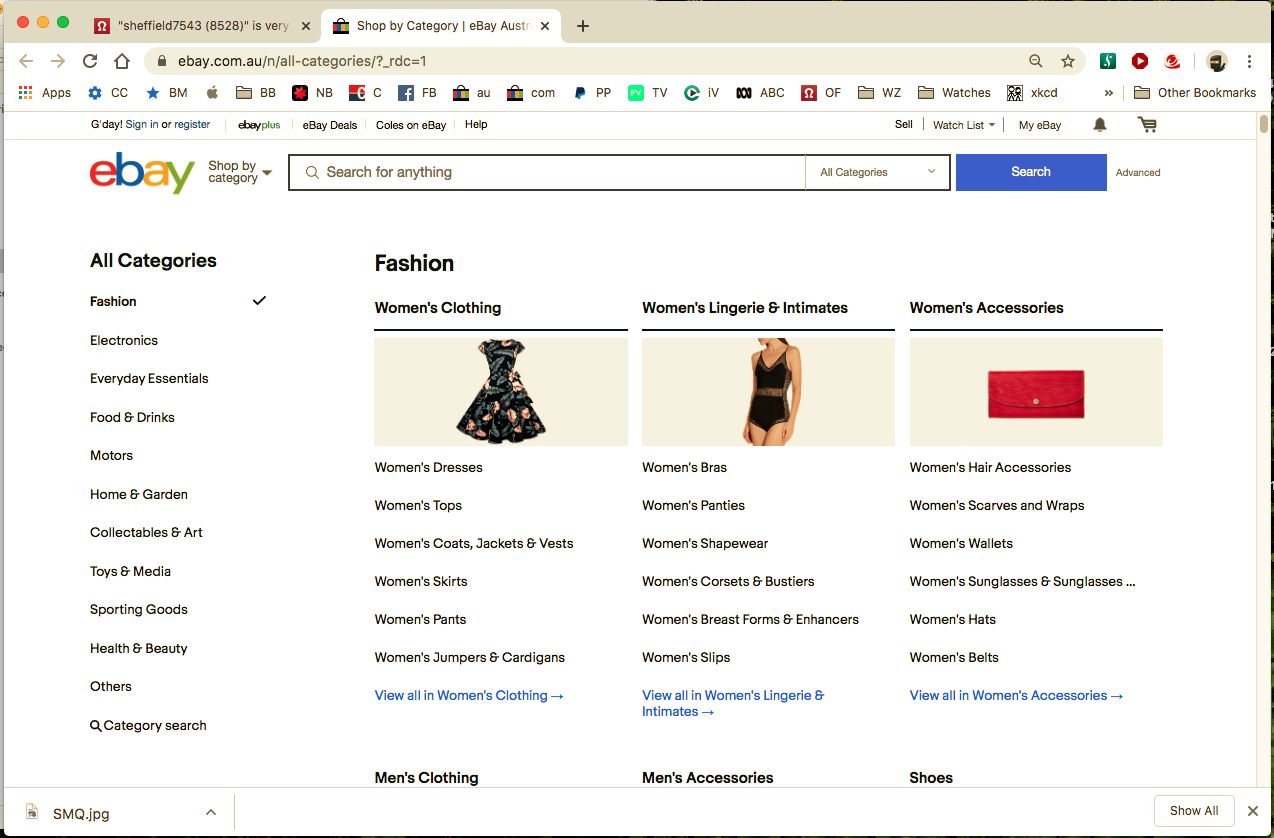1274x838 pixels.
Task: Expand the SMQ.jpg download options chevron
Action: click(211, 812)
